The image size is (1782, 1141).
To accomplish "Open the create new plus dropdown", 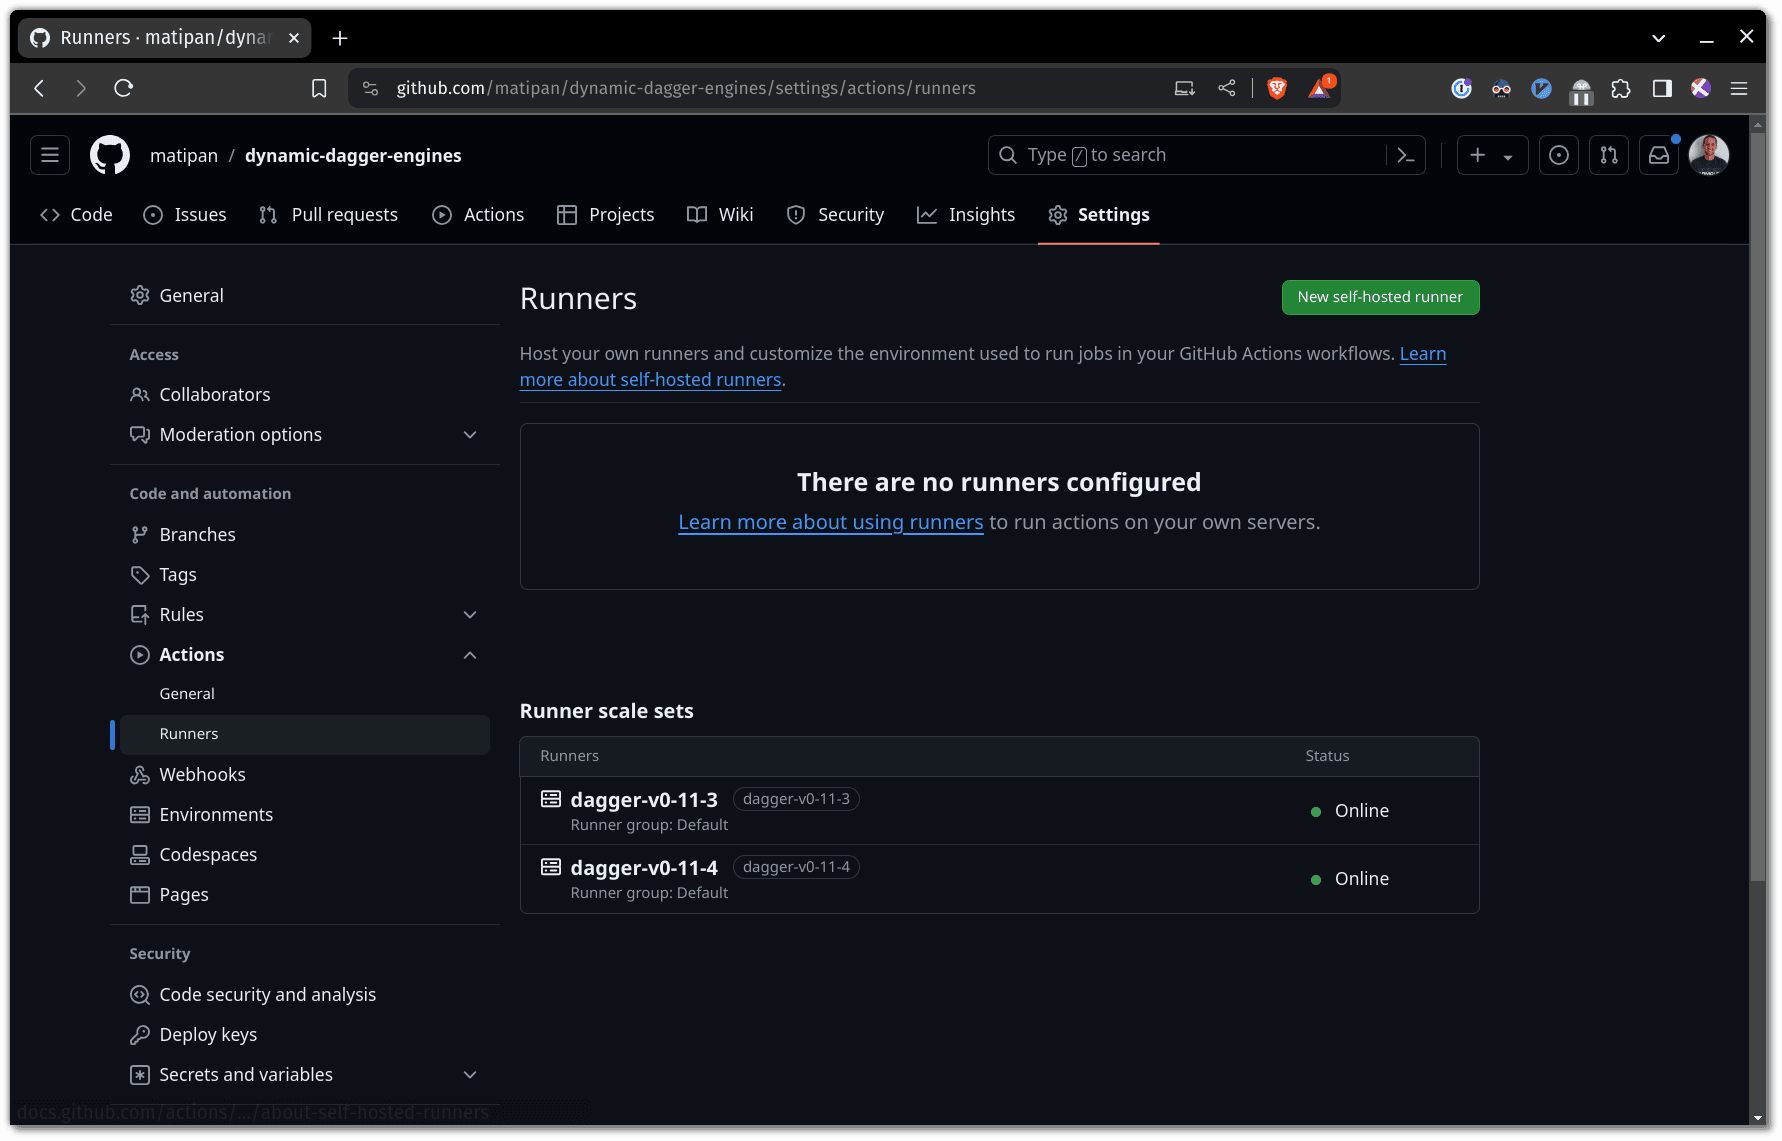I will 1491,155.
